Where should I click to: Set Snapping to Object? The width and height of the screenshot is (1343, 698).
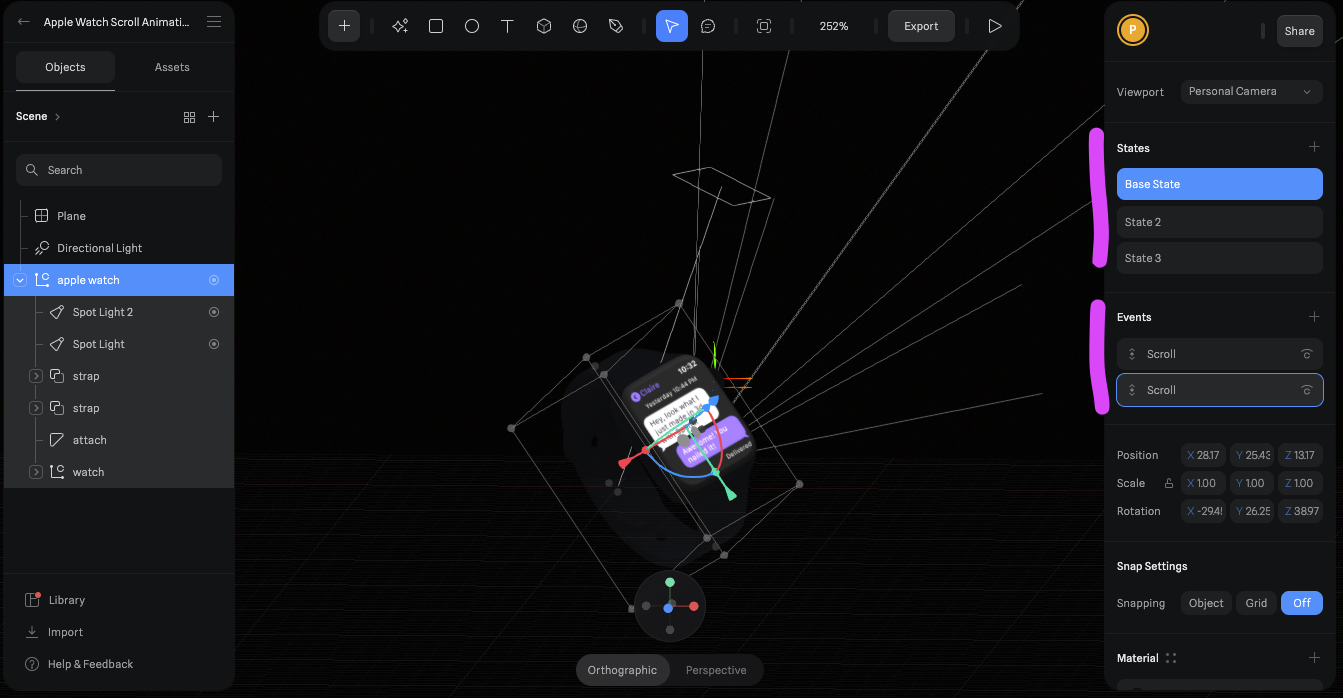[1206, 603]
